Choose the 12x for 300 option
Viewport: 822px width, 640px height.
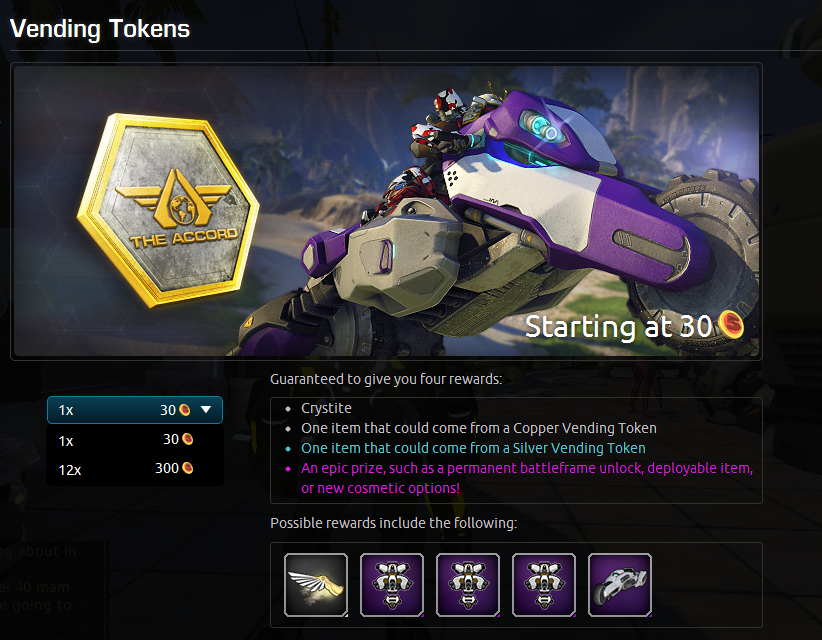point(135,469)
